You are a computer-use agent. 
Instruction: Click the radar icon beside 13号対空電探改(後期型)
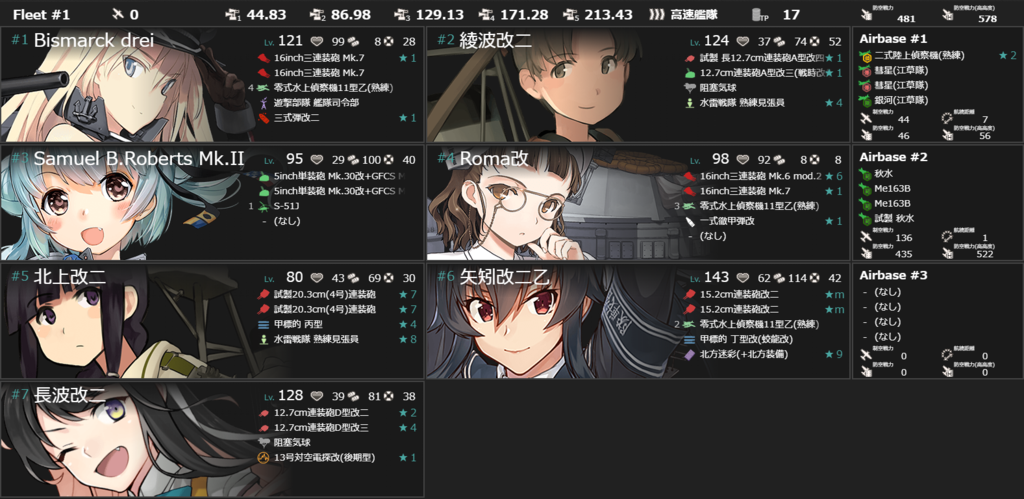pos(263,458)
